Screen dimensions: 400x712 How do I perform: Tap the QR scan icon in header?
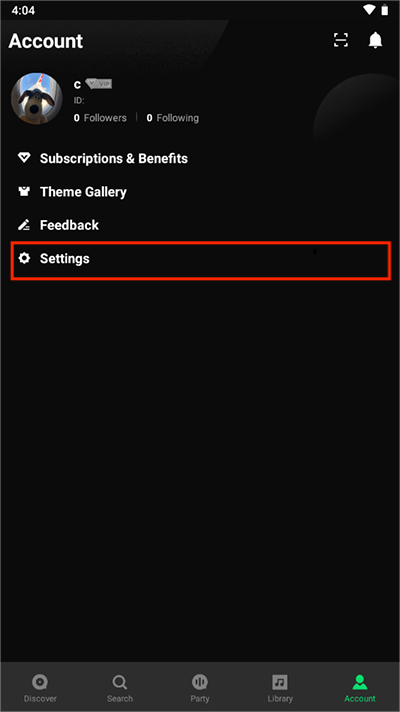pos(341,40)
